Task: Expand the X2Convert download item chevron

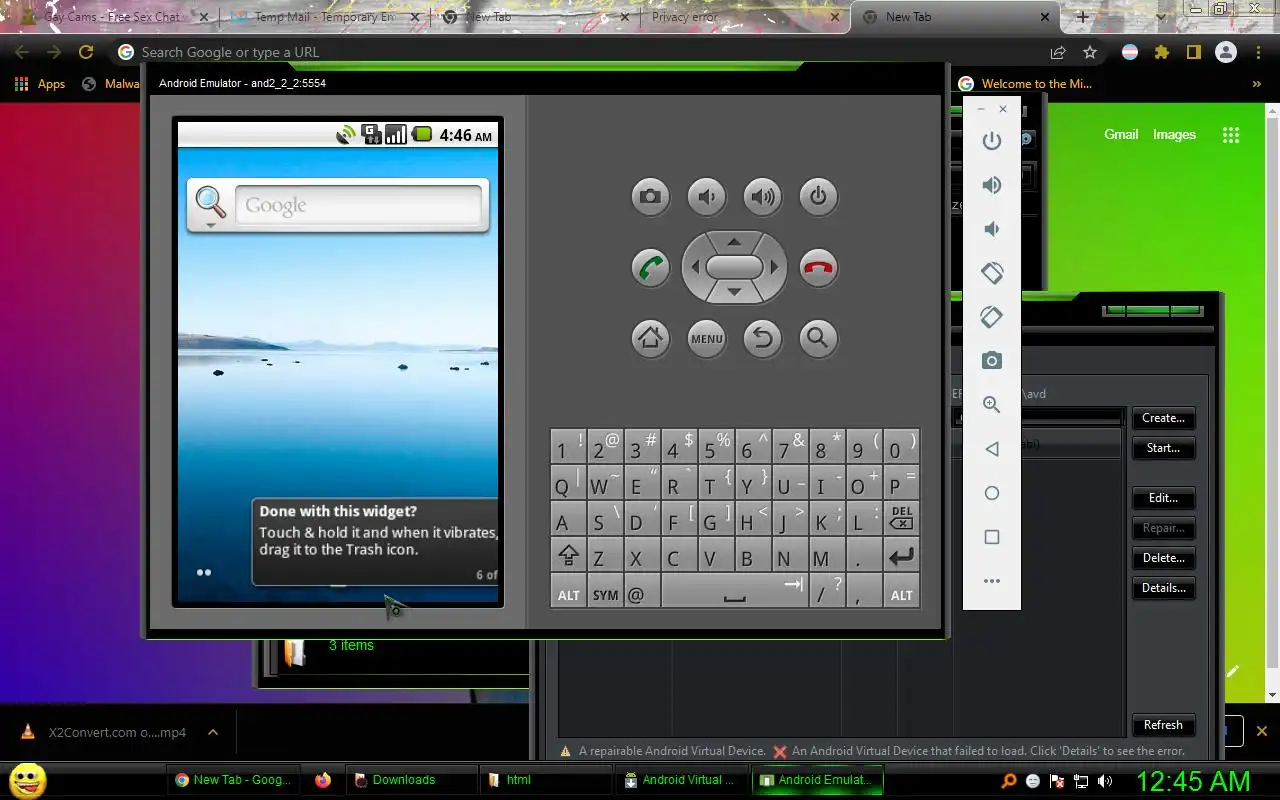Action: pyautogui.click(x=213, y=732)
